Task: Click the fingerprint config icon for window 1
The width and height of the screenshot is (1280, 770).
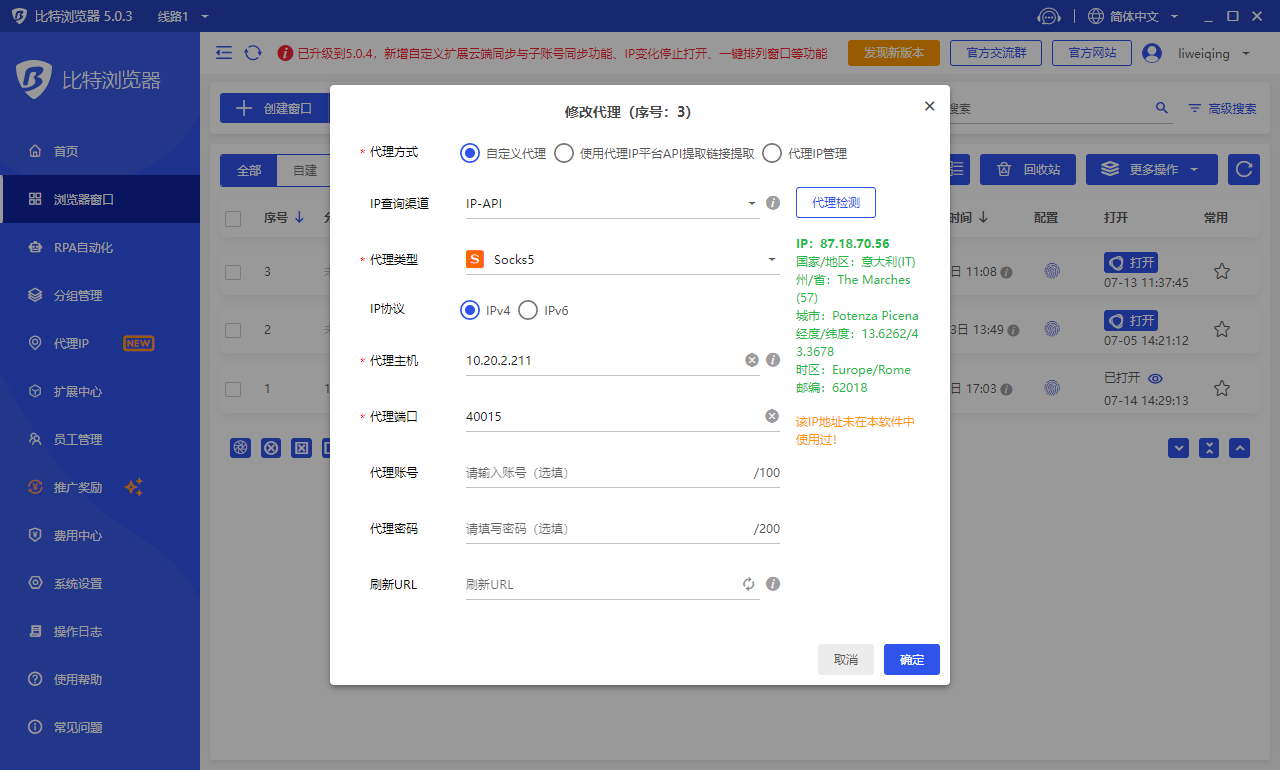Action: coord(1051,388)
